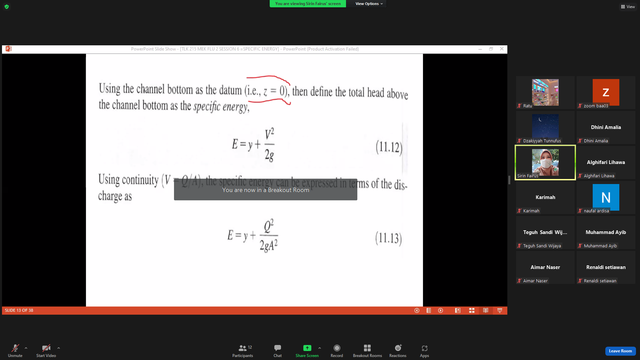Click 'SLIDE 13 OF 38' status text
The width and height of the screenshot is (640, 360).
click(19, 311)
